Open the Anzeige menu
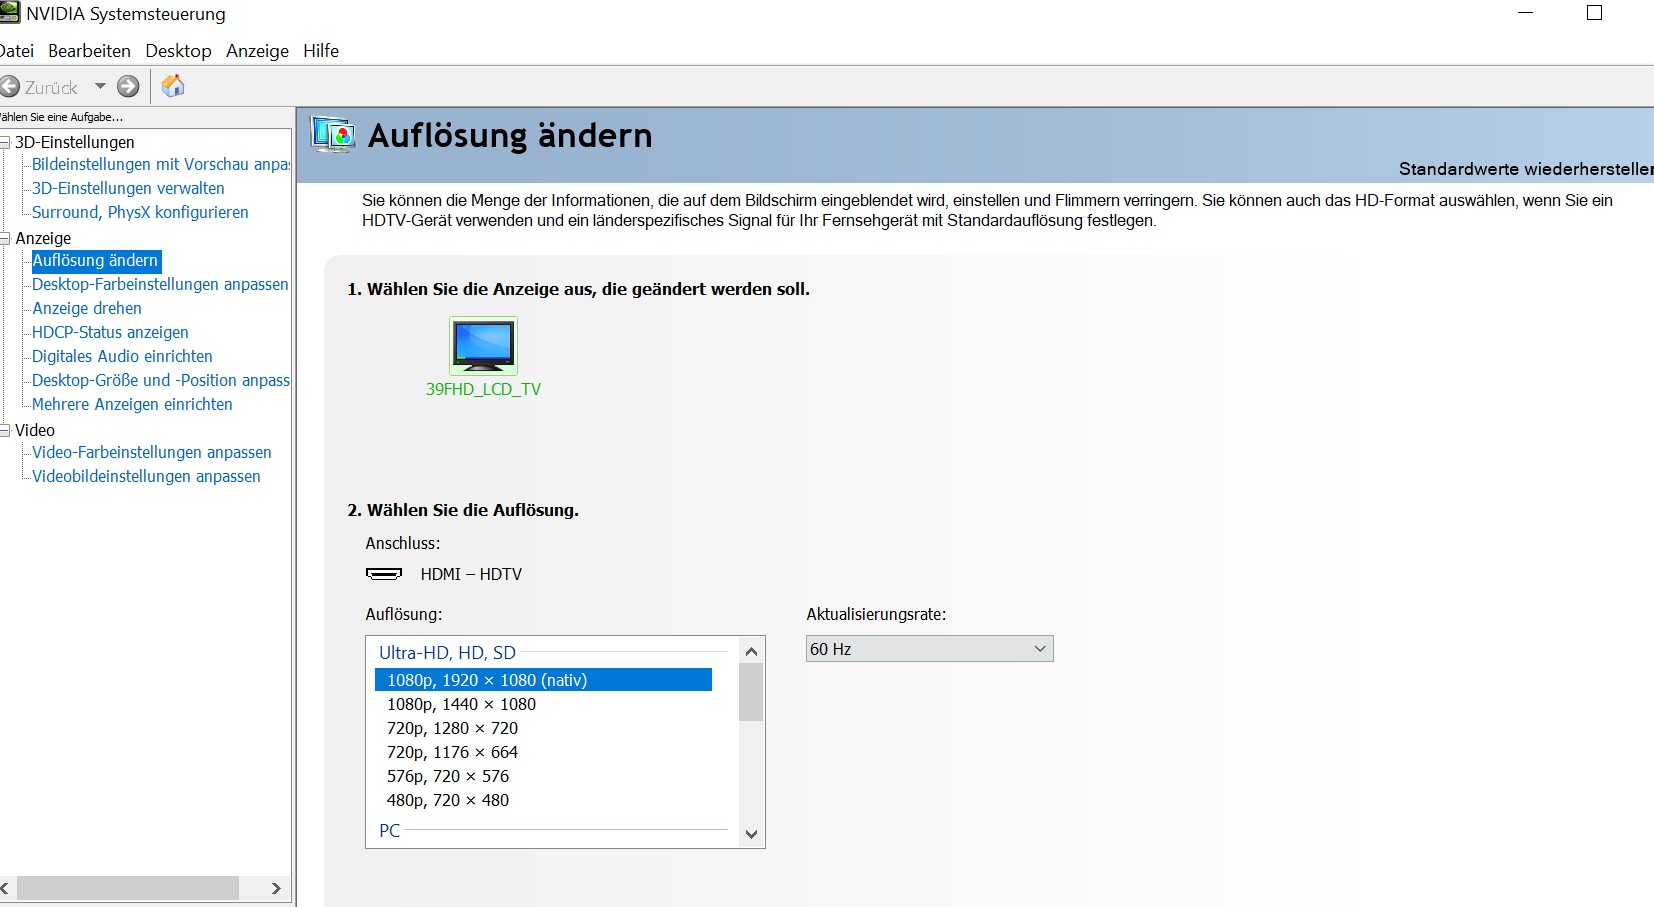This screenshot has height=907, width=1654. coord(257,51)
